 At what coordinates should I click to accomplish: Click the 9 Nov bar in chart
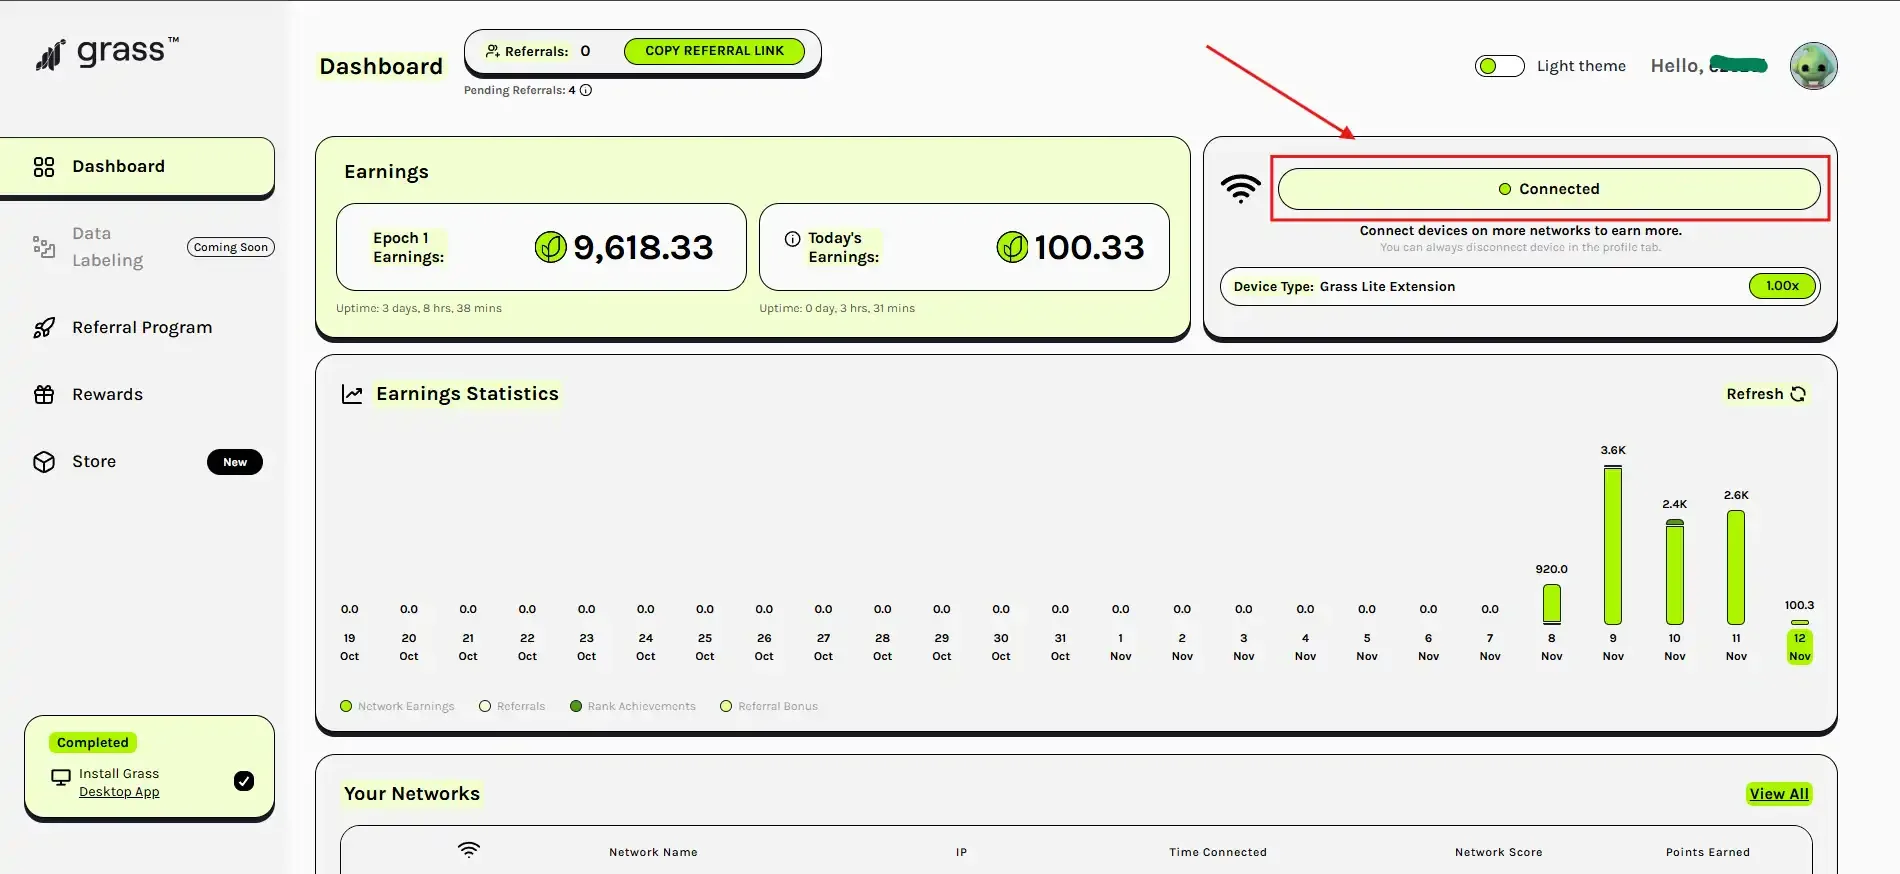1613,545
